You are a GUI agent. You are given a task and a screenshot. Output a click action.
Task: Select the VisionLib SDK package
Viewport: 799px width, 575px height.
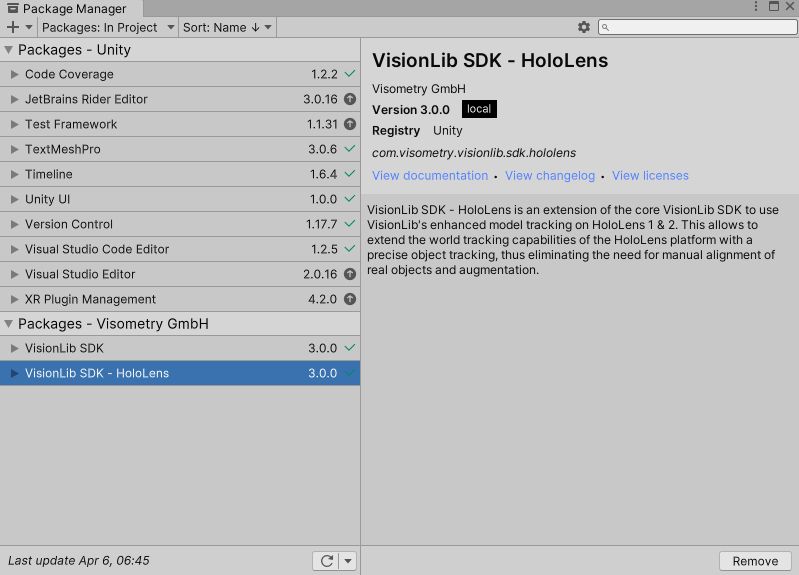click(x=180, y=348)
